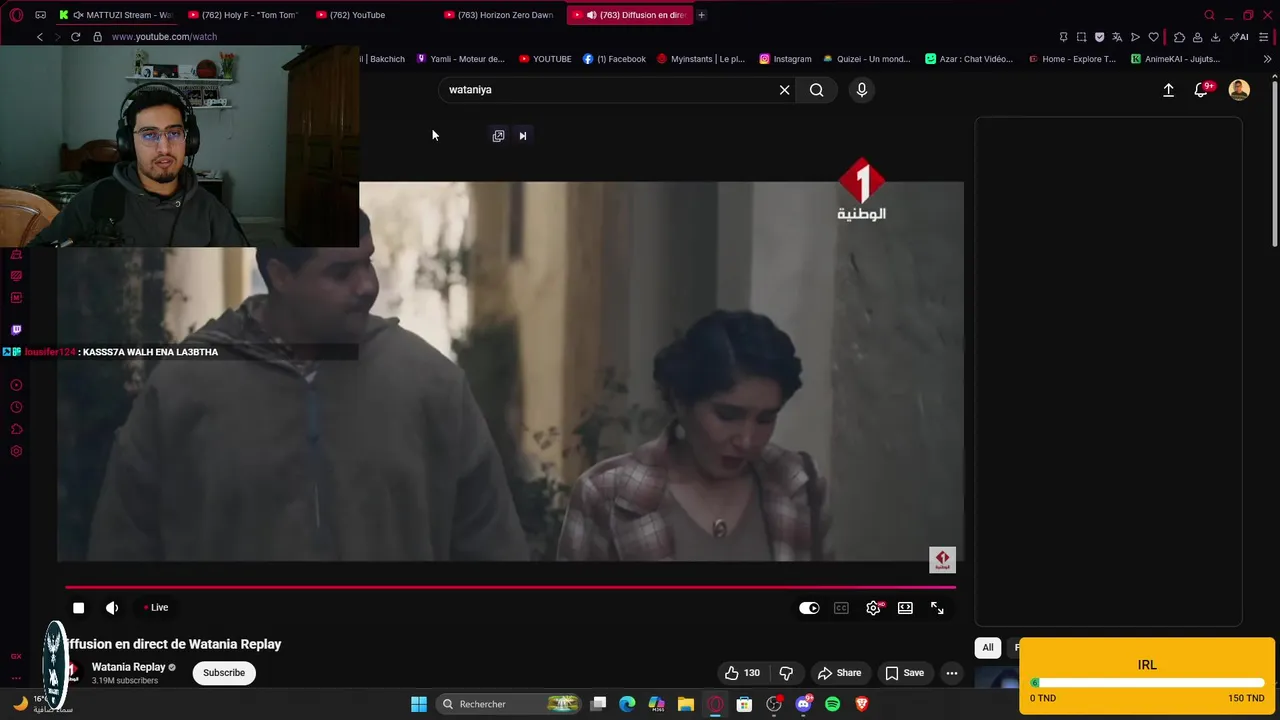The image size is (1280, 720).
Task: Expand hidden bookmarks chevron
Action: 1267,59
